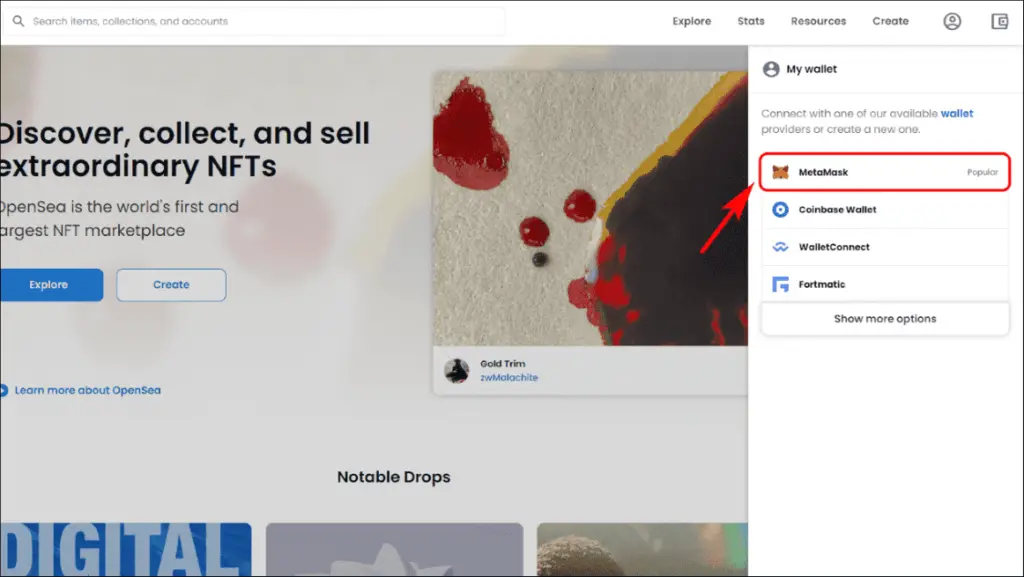This screenshot has width=1024, height=577.
Task: Select WalletConnect option
Action: (885, 247)
